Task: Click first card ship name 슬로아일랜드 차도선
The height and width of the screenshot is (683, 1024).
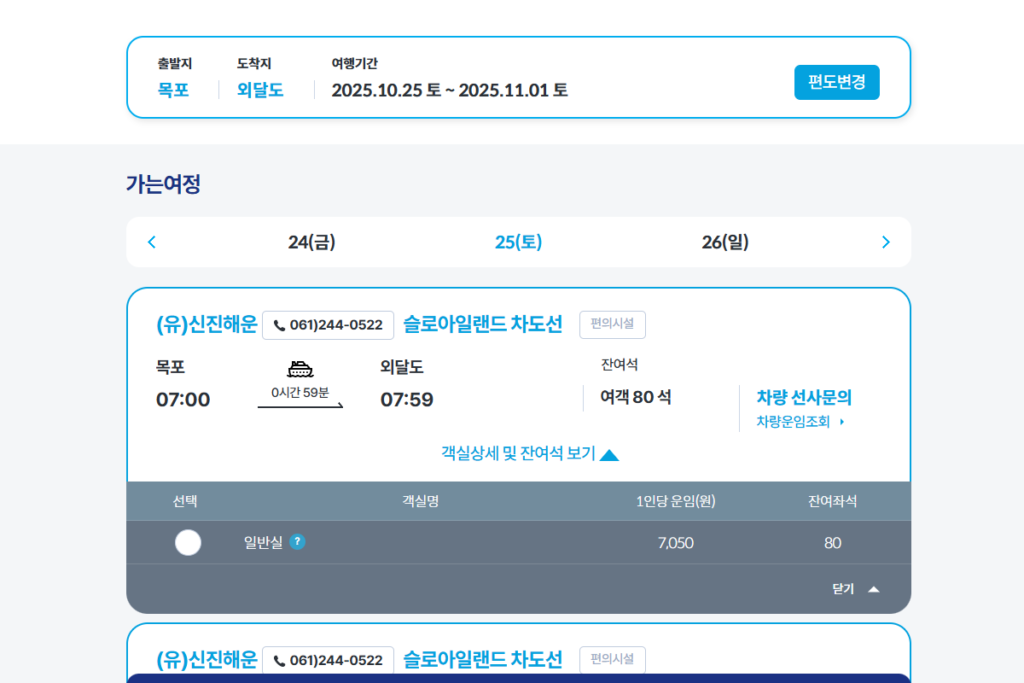Action: 483,324
